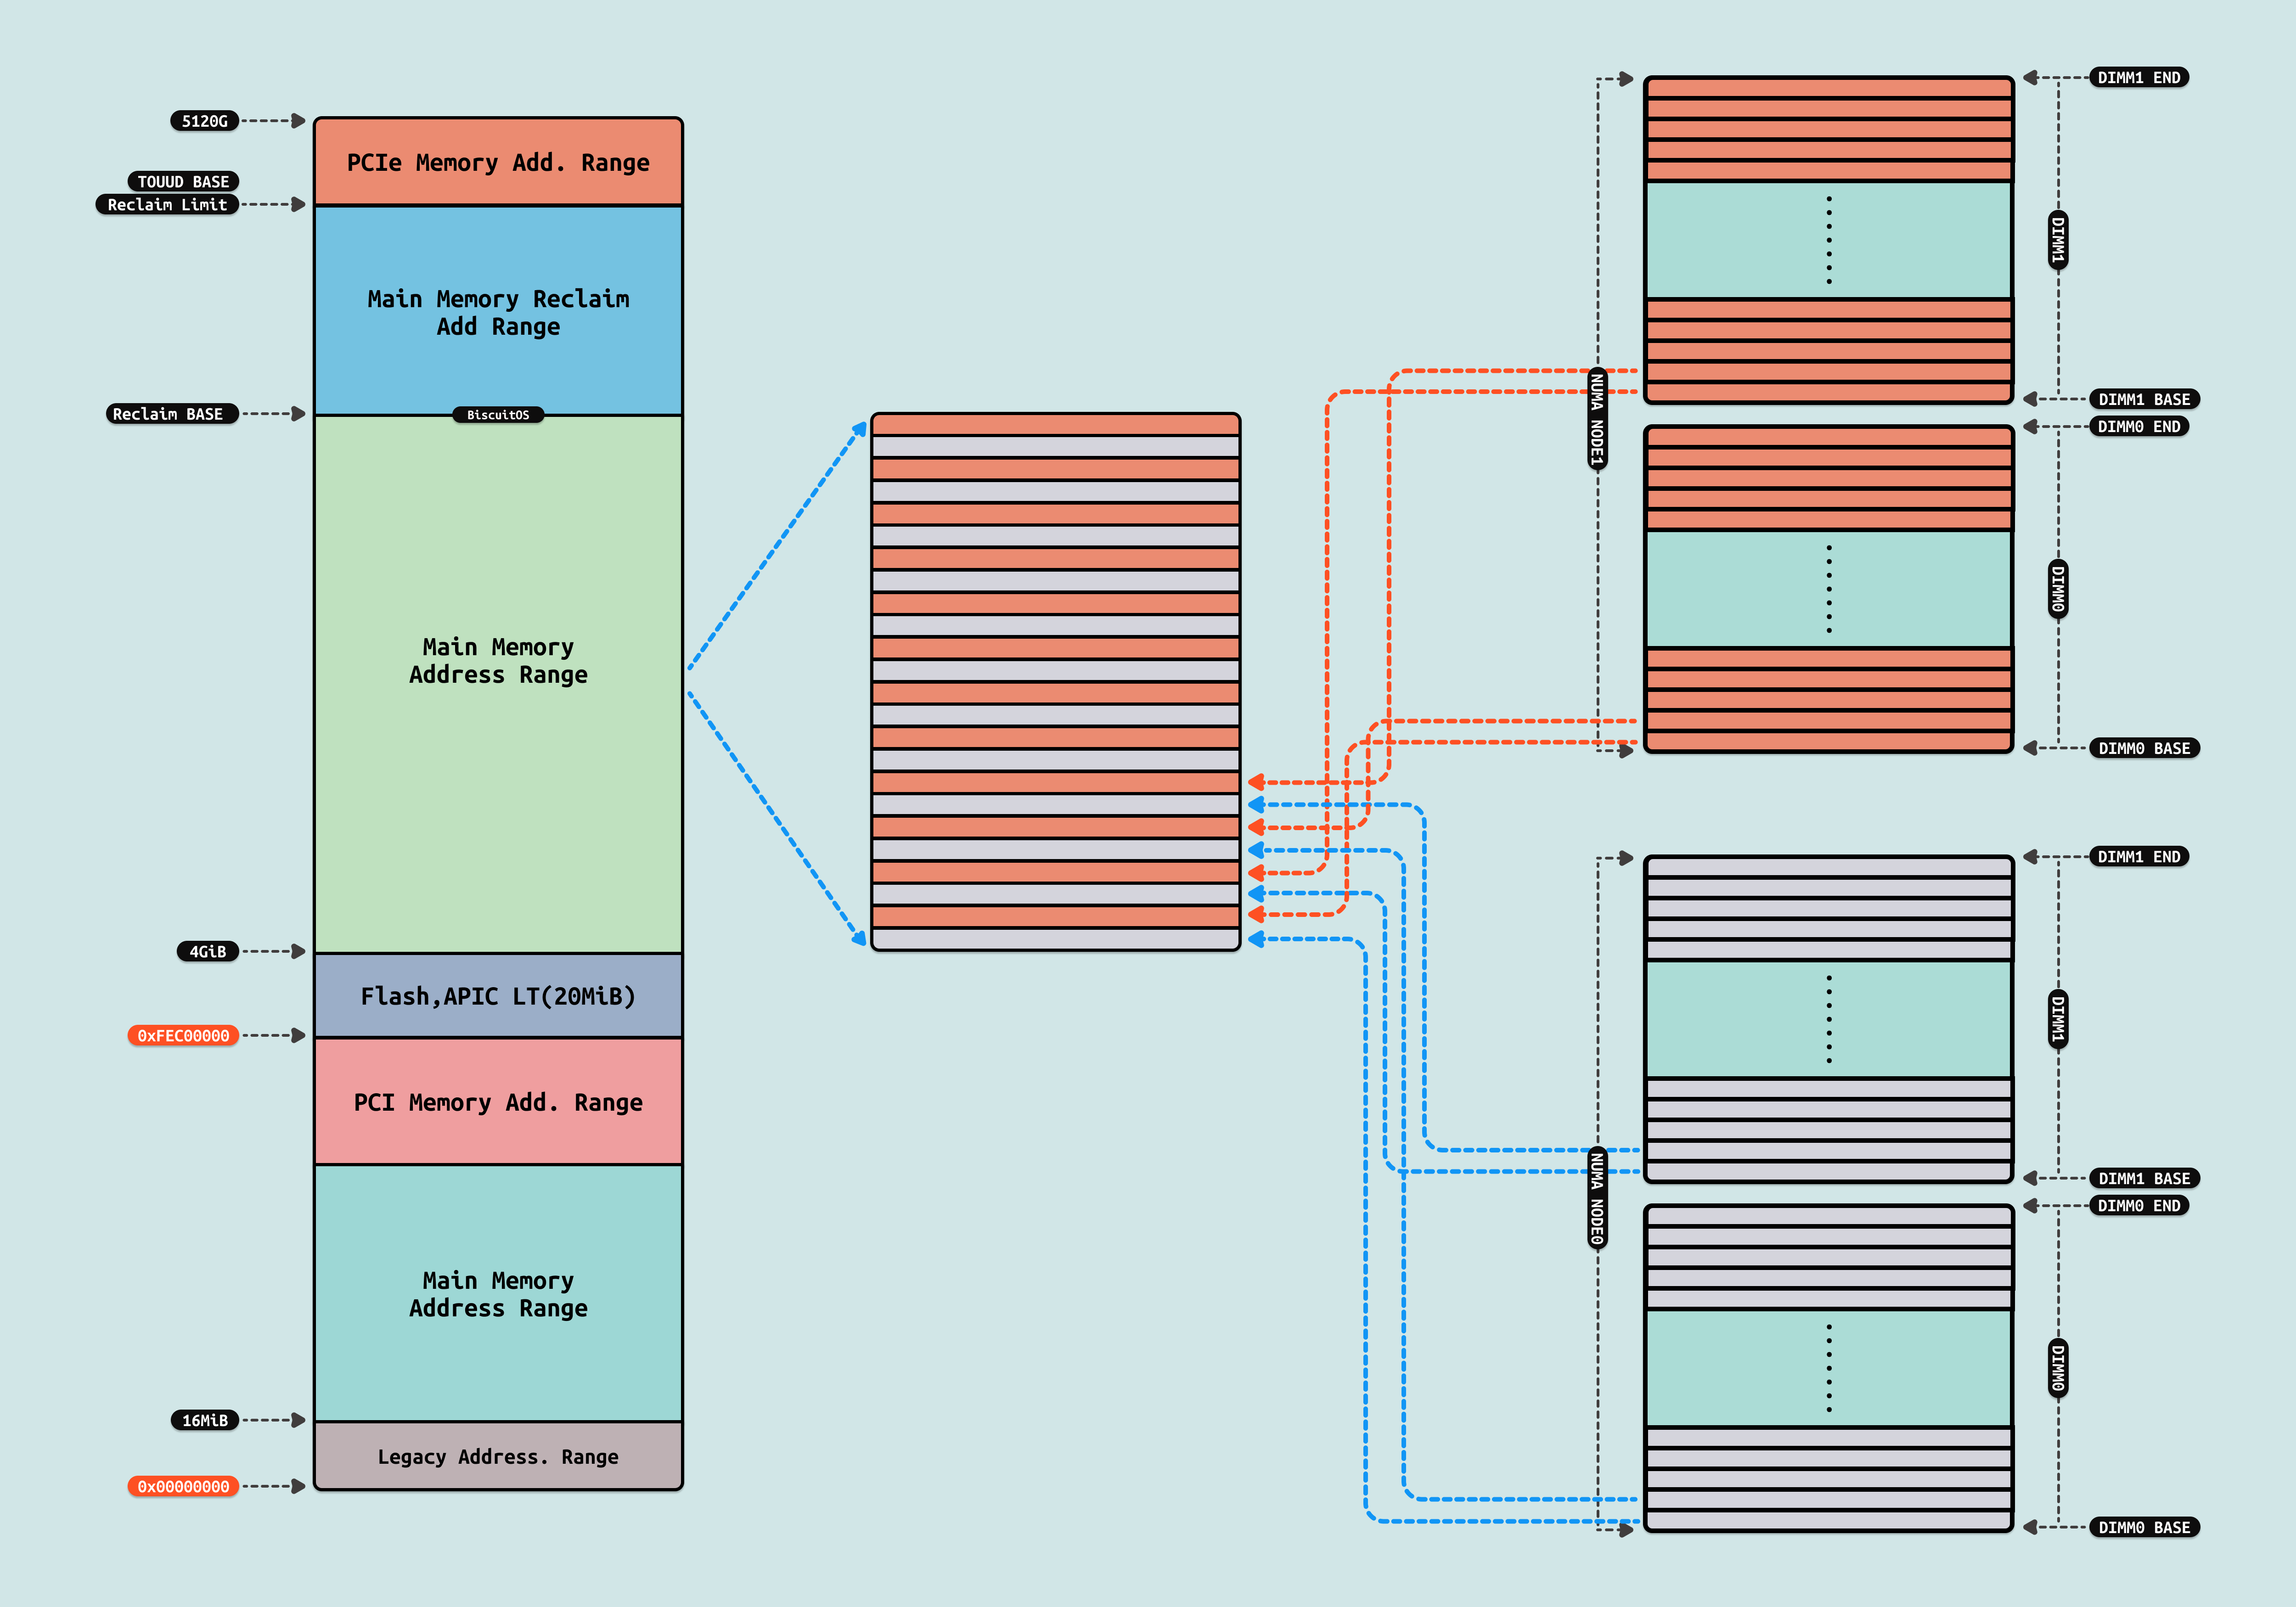Select the PCIe Memory Add. Range block
This screenshot has height=1607, width=2296.
click(x=498, y=162)
